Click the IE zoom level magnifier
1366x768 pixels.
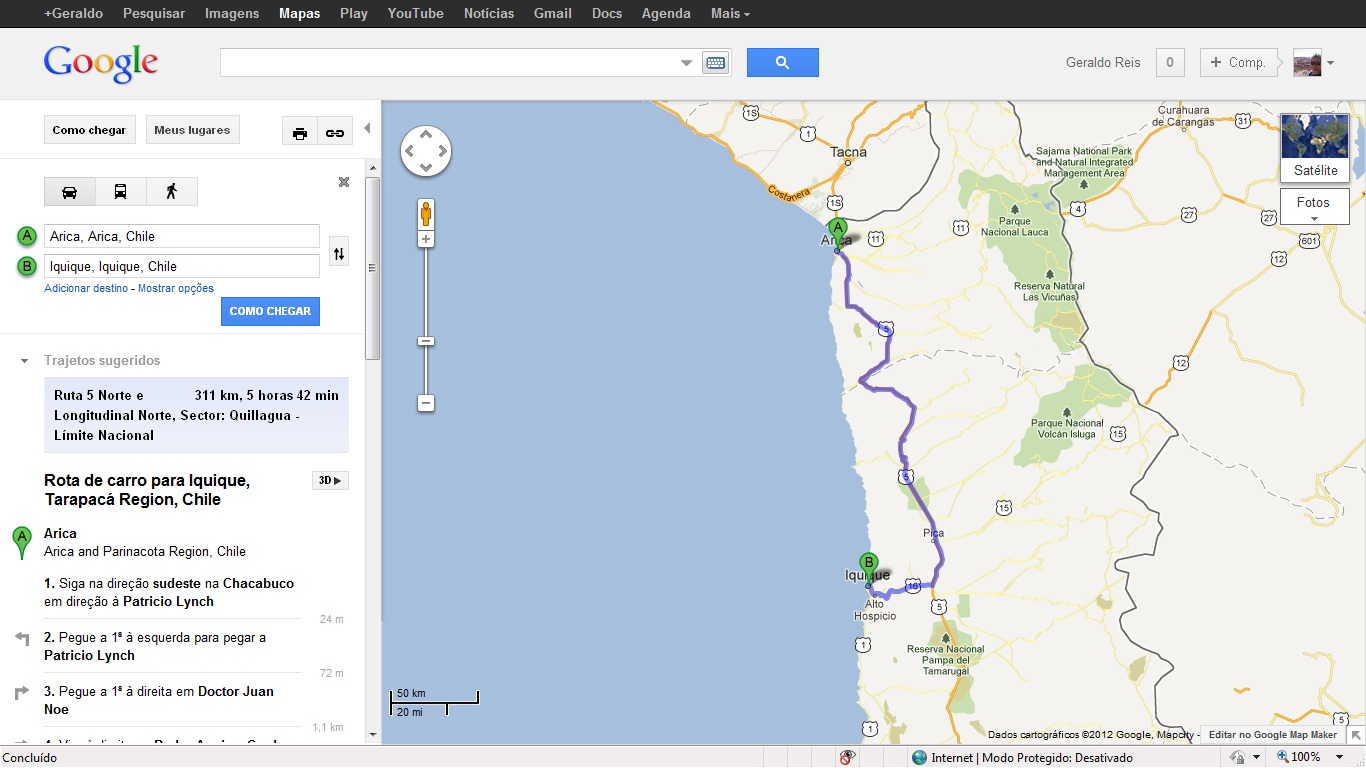1283,757
